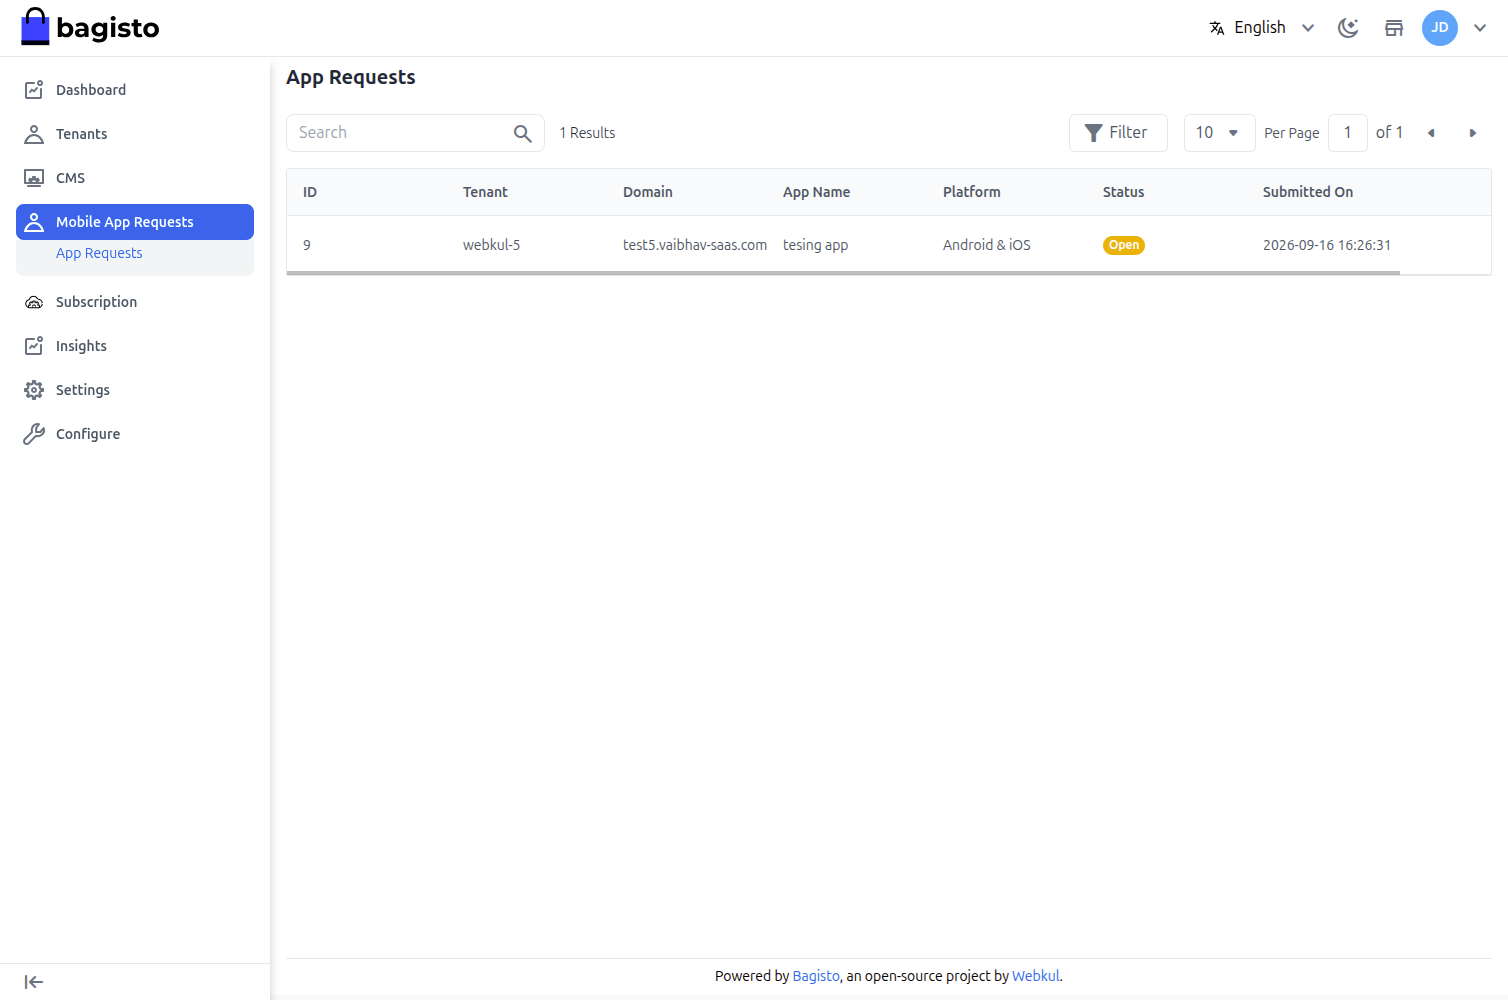
Task: Expand the account menu chevron
Action: (1480, 28)
